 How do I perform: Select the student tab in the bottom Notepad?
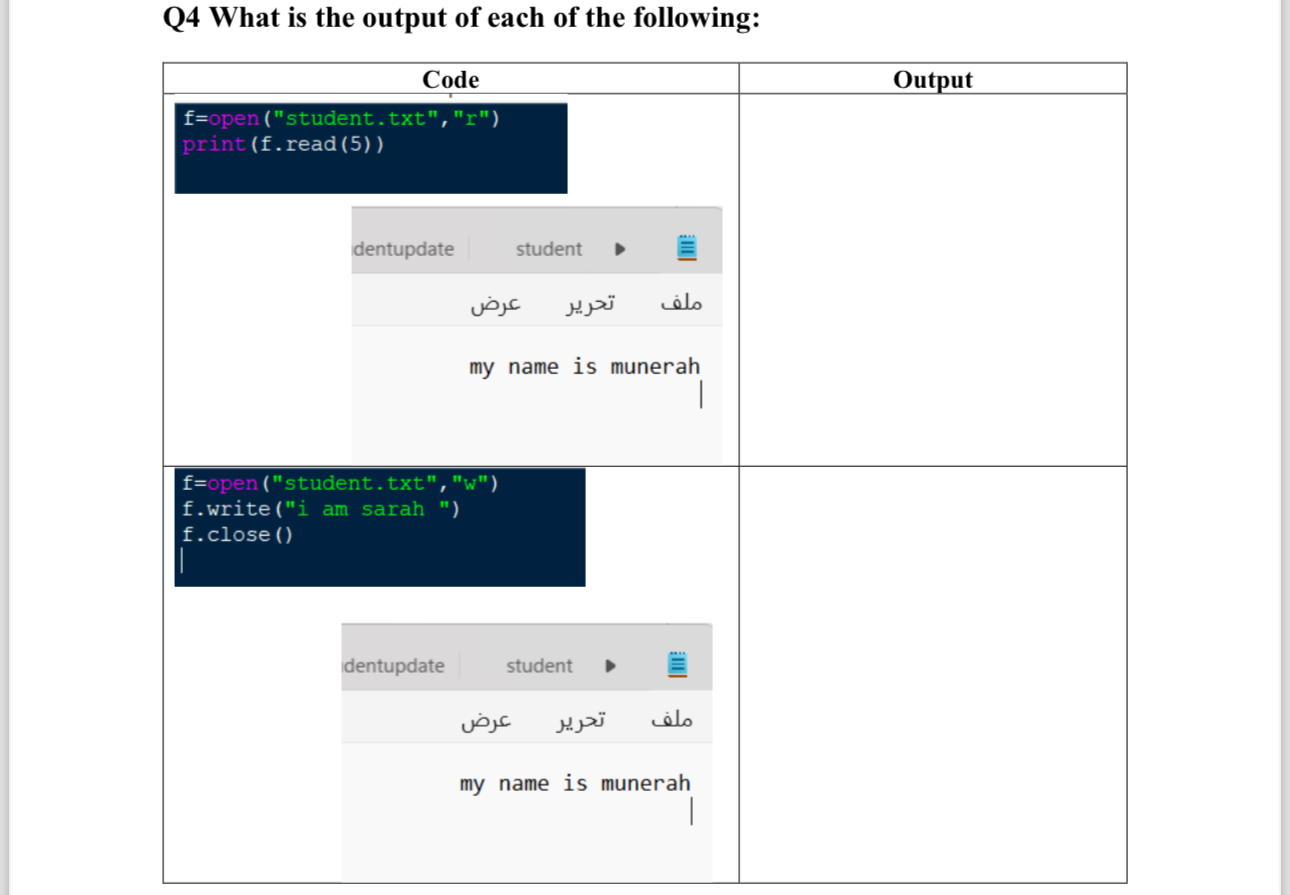(x=539, y=666)
